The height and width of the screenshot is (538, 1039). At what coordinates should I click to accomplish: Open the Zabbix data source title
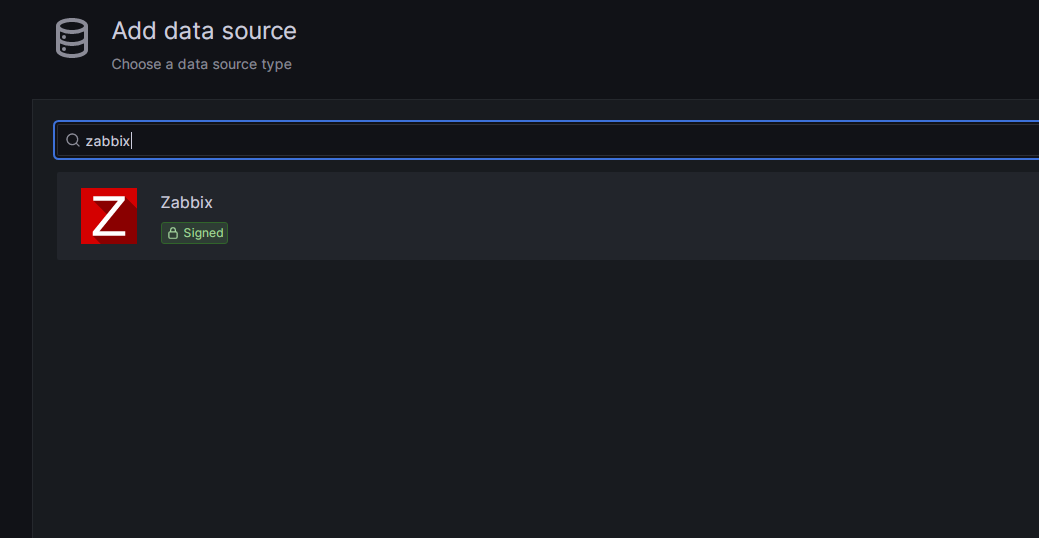coord(186,203)
